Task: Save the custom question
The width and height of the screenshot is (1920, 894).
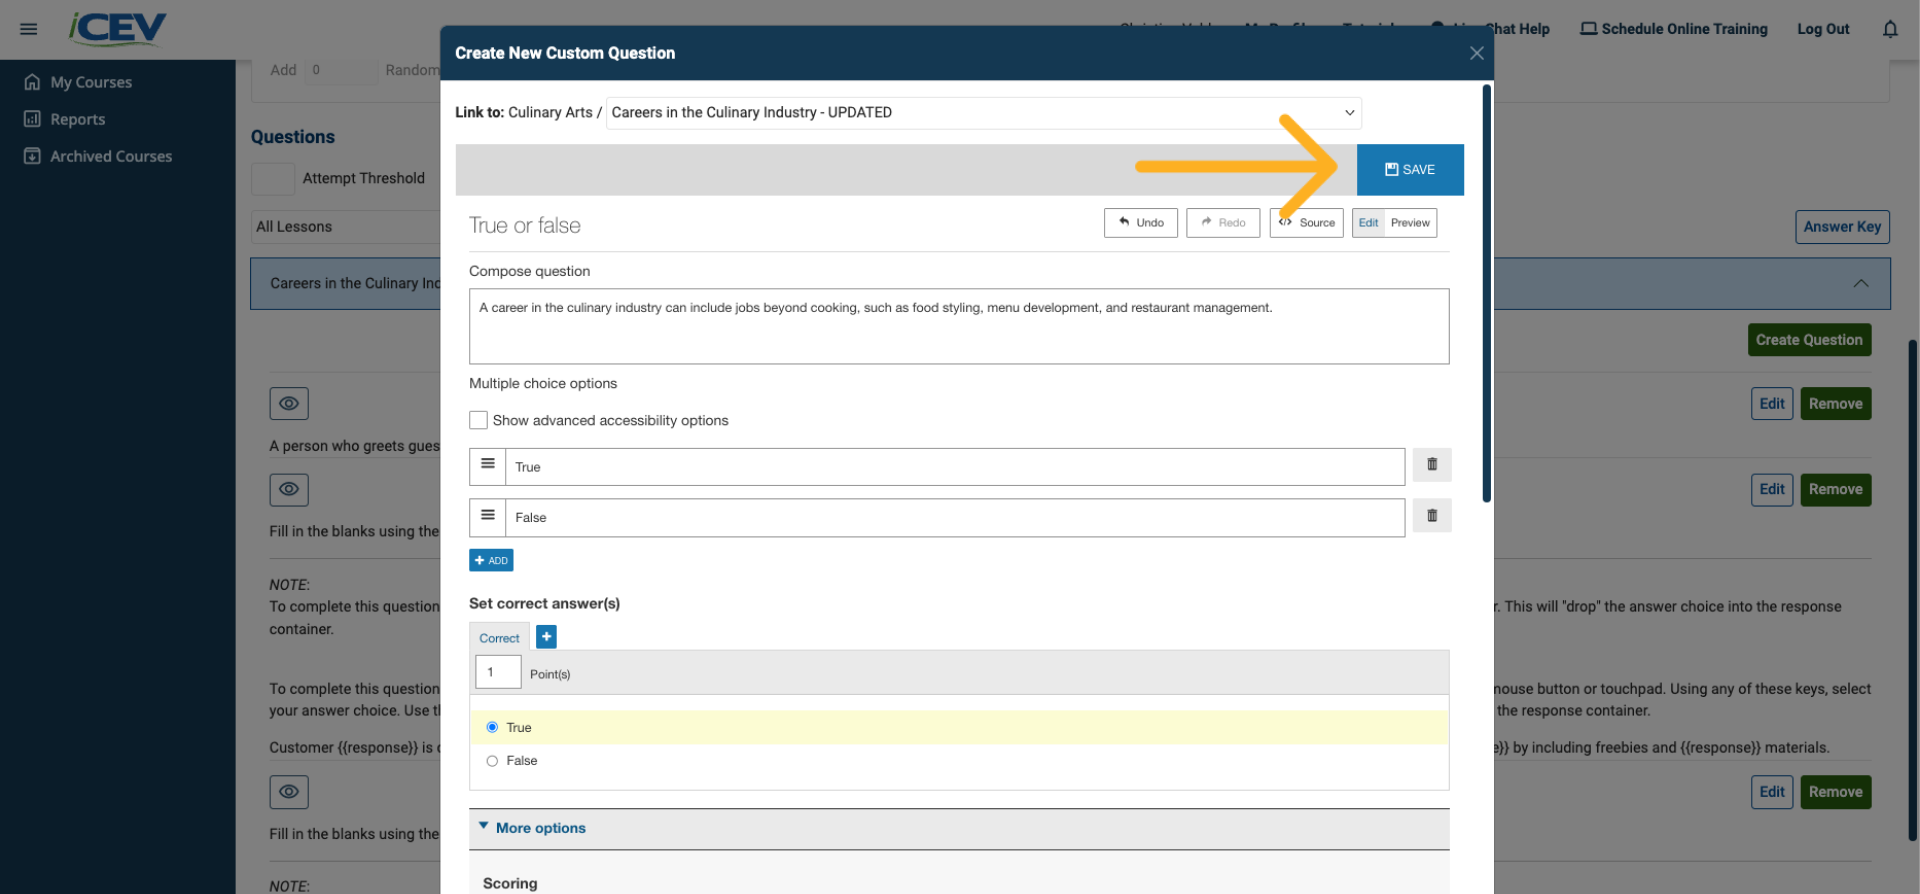Action: click(x=1409, y=170)
